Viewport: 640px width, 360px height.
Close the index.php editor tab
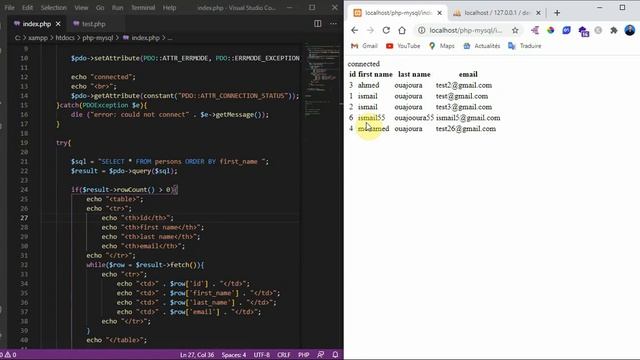pos(58,24)
